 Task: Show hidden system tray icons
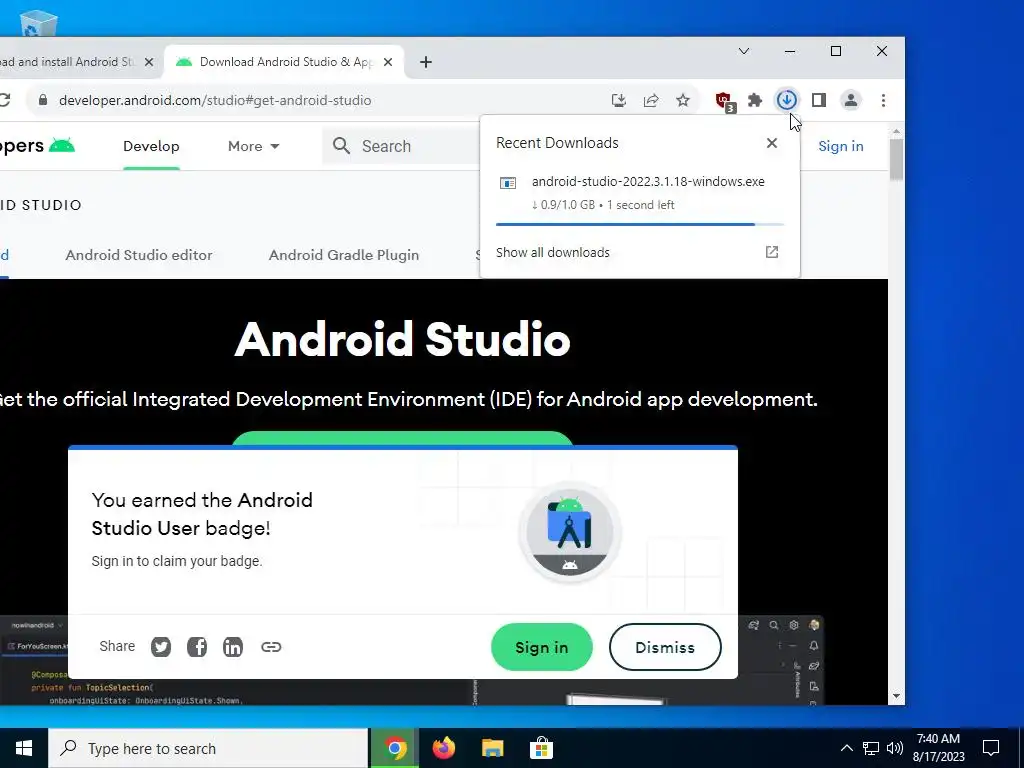[846, 748]
